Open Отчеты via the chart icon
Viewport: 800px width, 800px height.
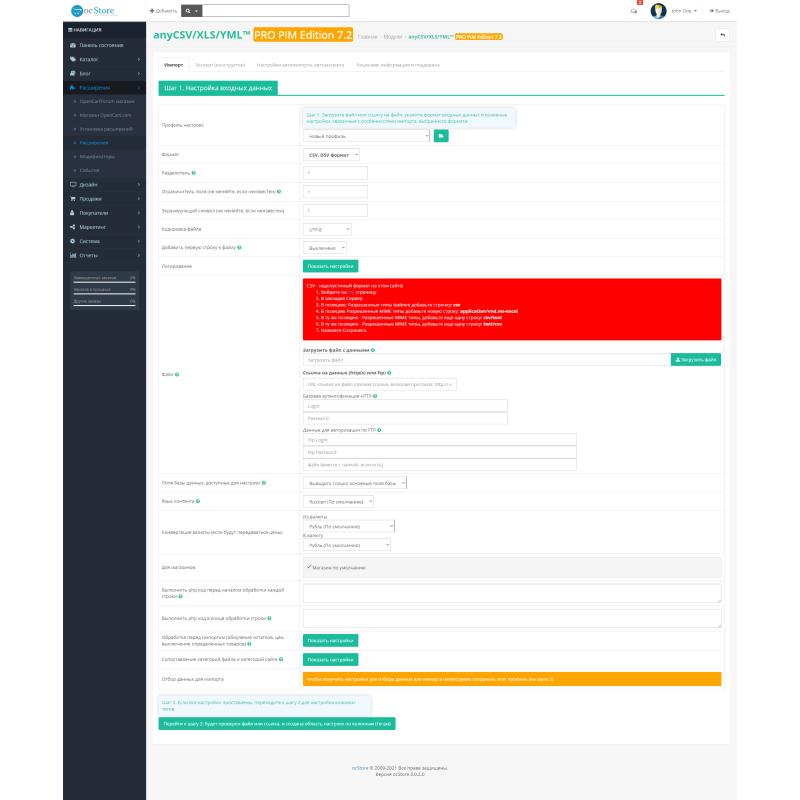(72, 256)
